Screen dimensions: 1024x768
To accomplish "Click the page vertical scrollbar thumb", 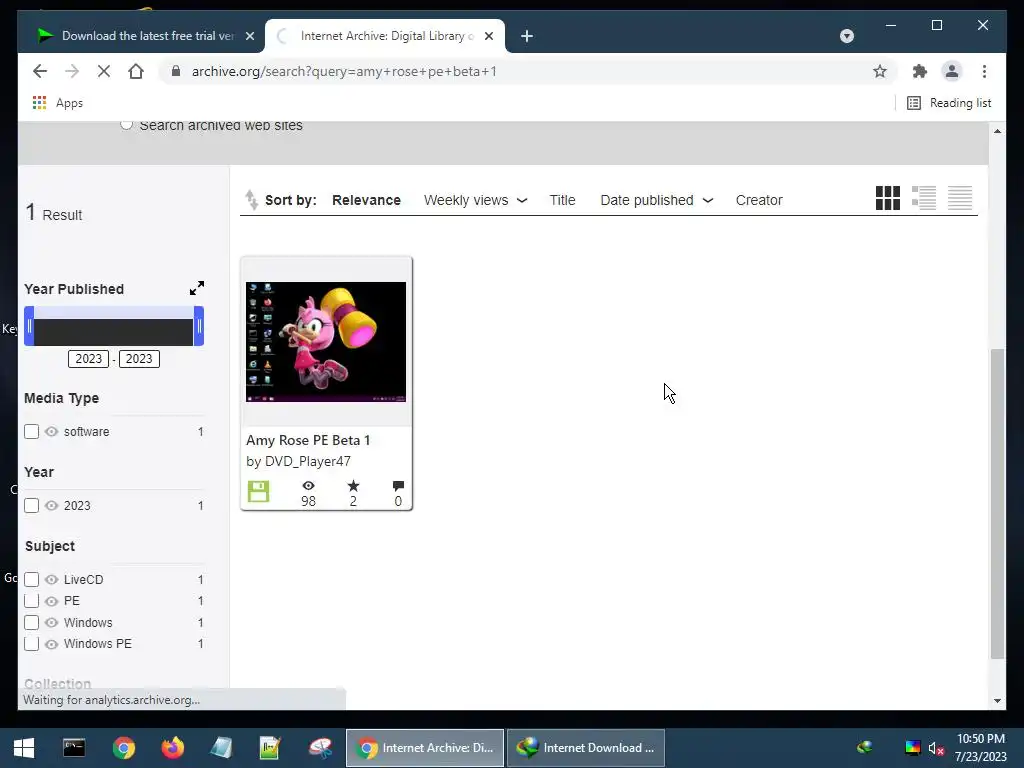I will click(x=997, y=504).
